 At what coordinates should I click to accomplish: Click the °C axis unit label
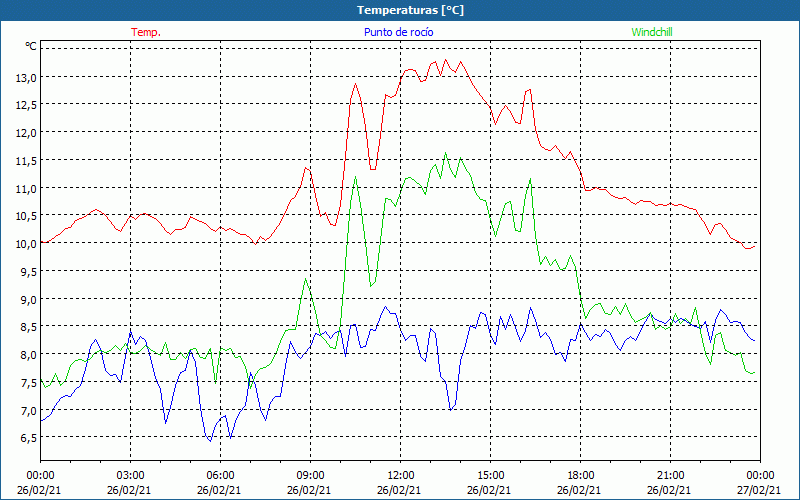(x=31, y=46)
